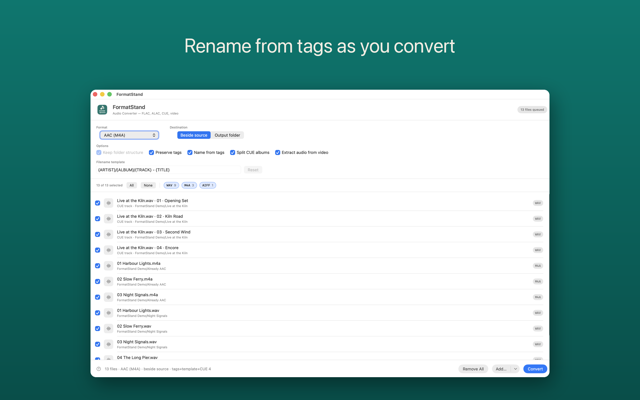Viewport: 640px width, 400px height.
Task: Toggle Name from tags checkbox
Action: coord(190,153)
